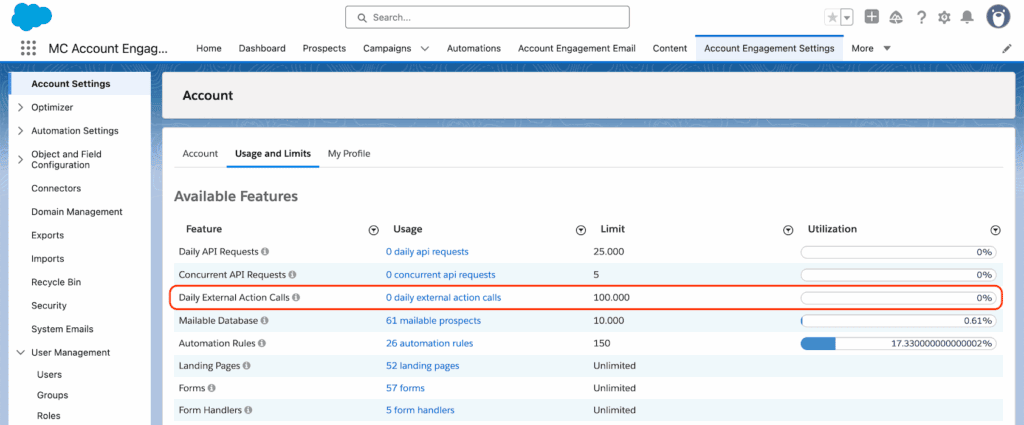Open the 0 concurrent api requests link
Image resolution: width=1024 pixels, height=425 pixels.
(440, 275)
